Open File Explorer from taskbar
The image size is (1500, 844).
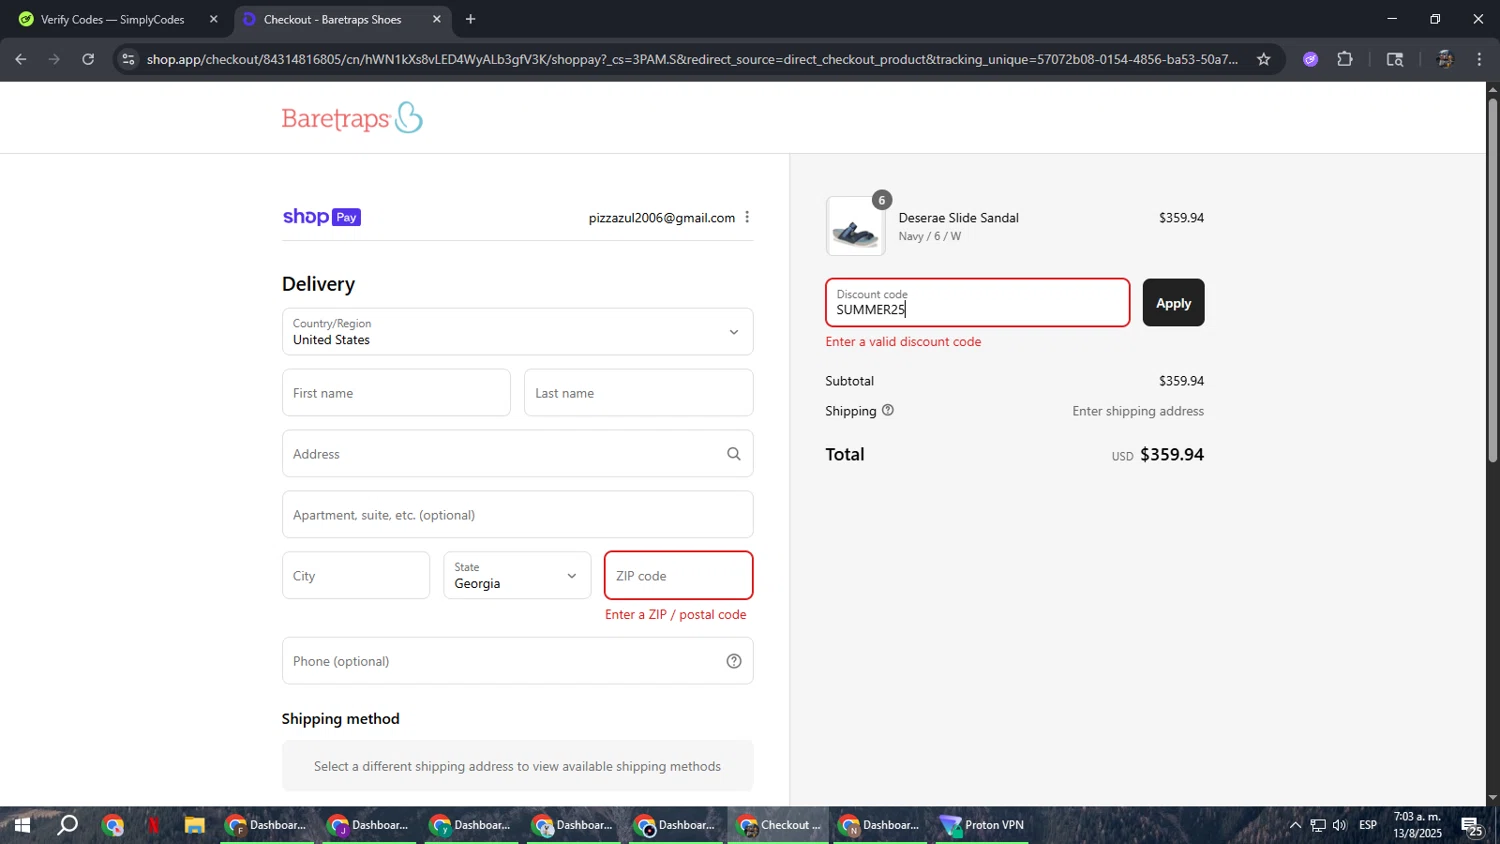point(194,825)
